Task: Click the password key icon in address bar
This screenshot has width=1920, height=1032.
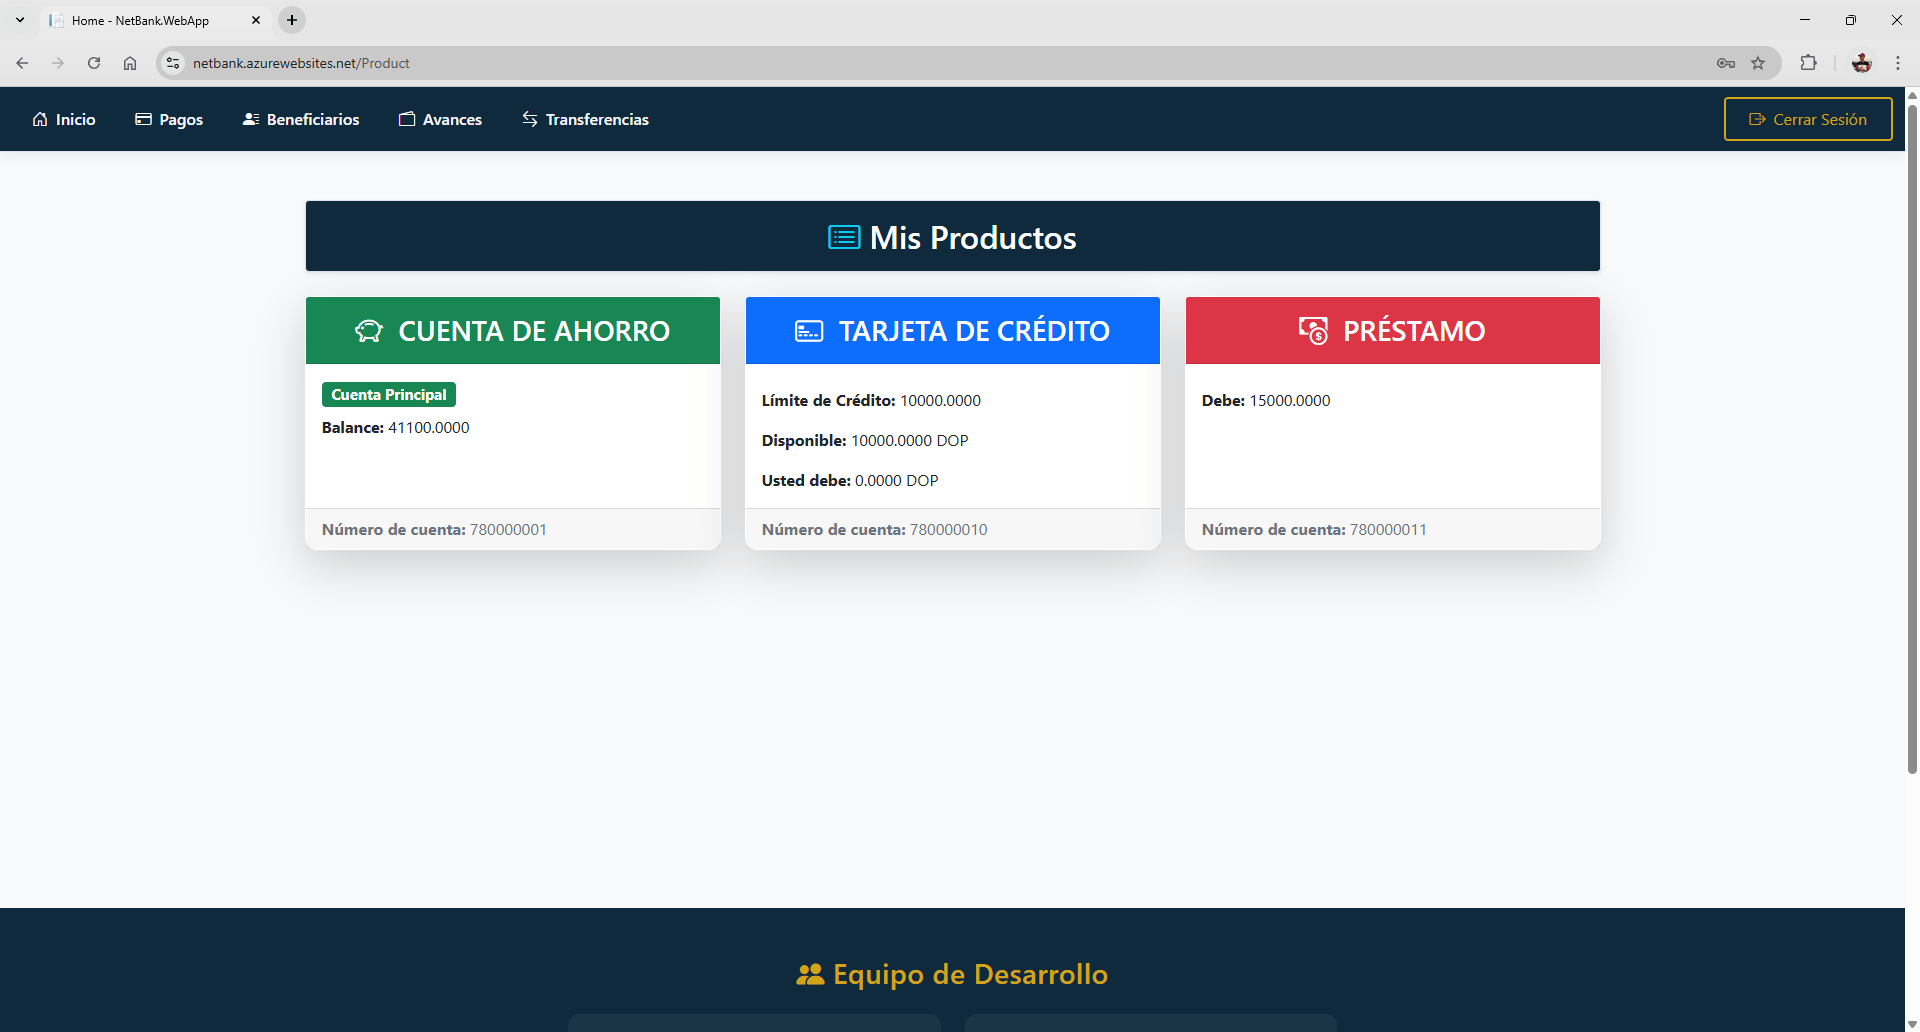Action: pos(1726,63)
